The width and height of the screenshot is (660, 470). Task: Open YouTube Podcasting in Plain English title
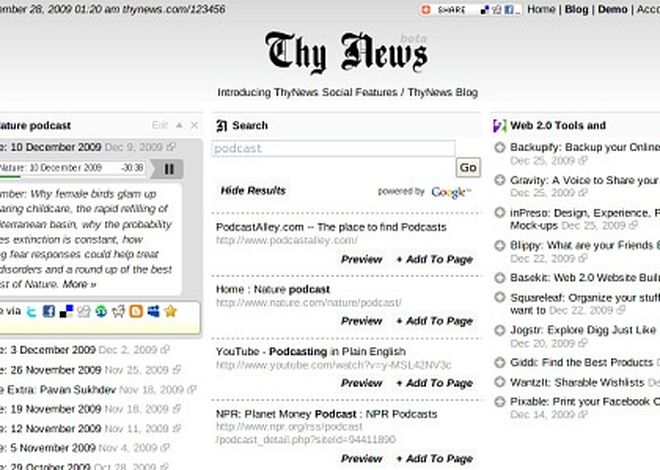point(311,352)
